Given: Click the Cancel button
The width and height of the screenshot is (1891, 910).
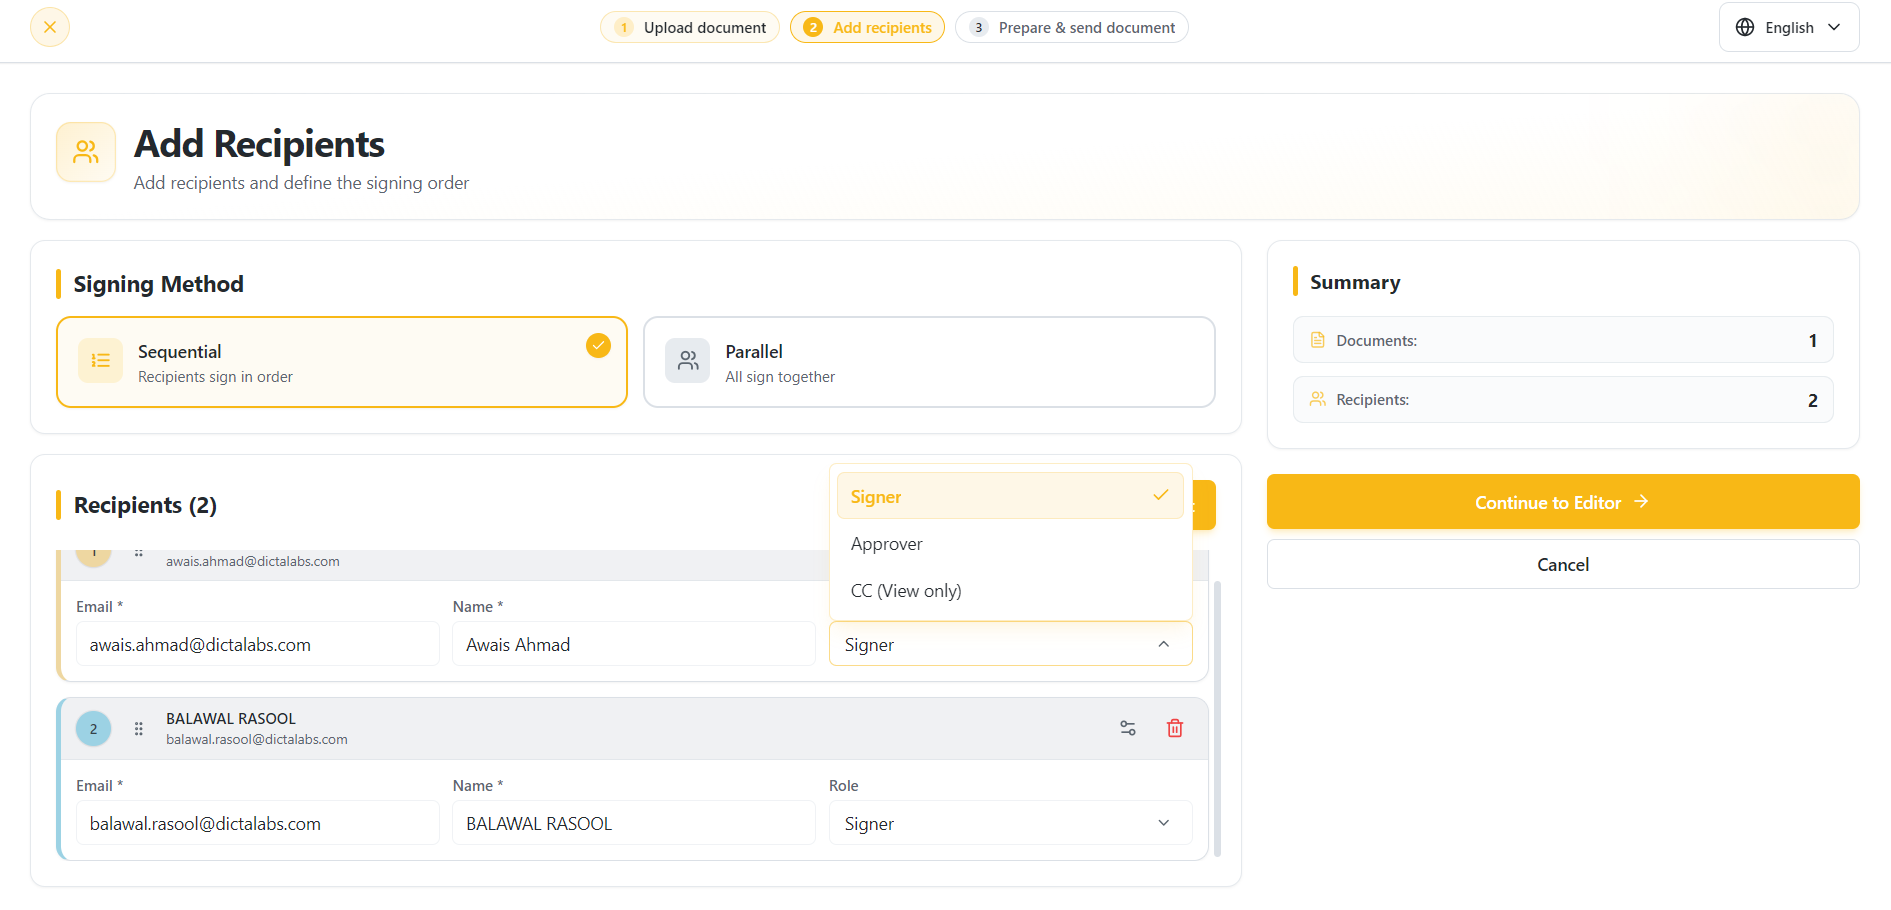Looking at the screenshot, I should point(1563,565).
